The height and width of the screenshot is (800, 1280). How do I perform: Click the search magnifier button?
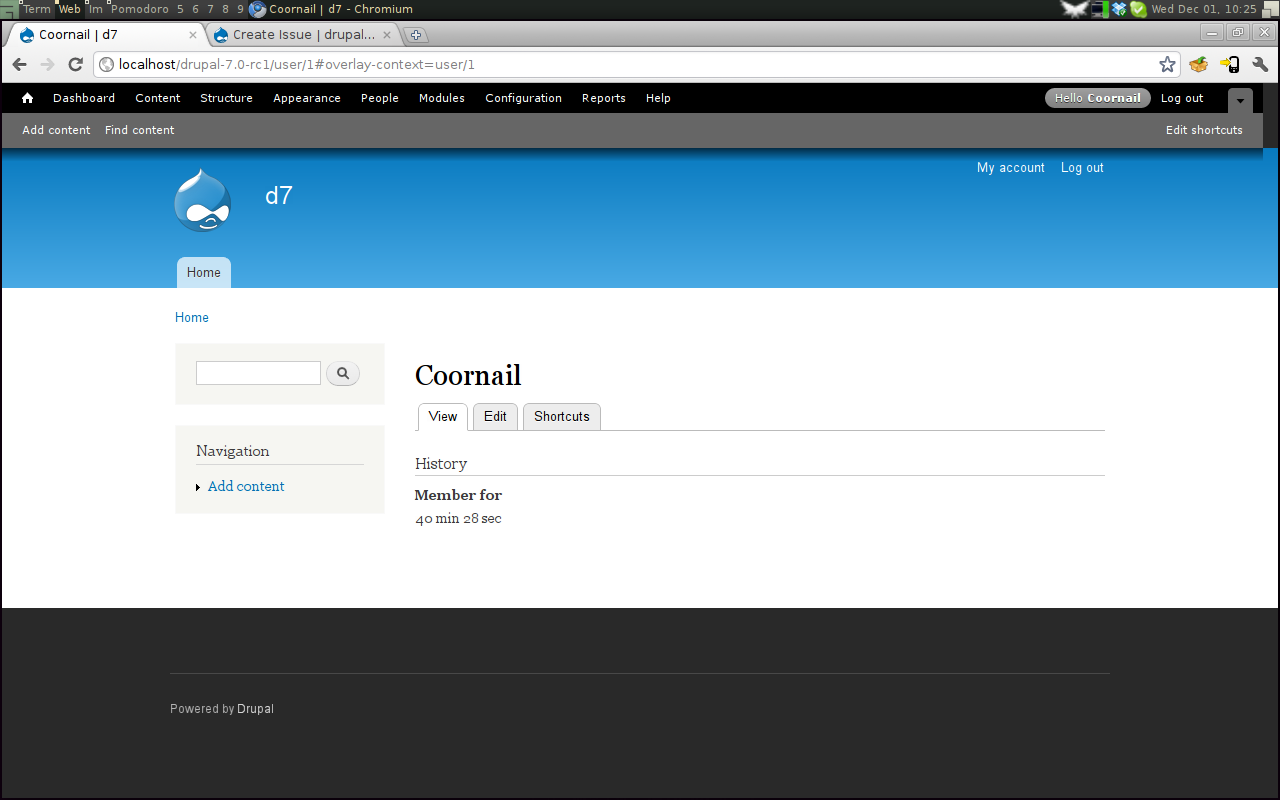pos(343,372)
